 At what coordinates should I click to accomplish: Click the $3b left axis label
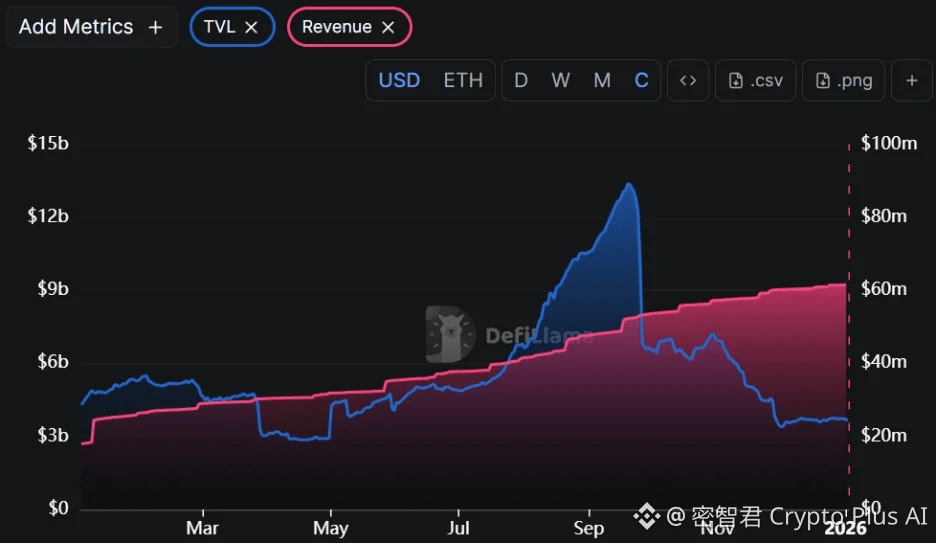click(53, 435)
